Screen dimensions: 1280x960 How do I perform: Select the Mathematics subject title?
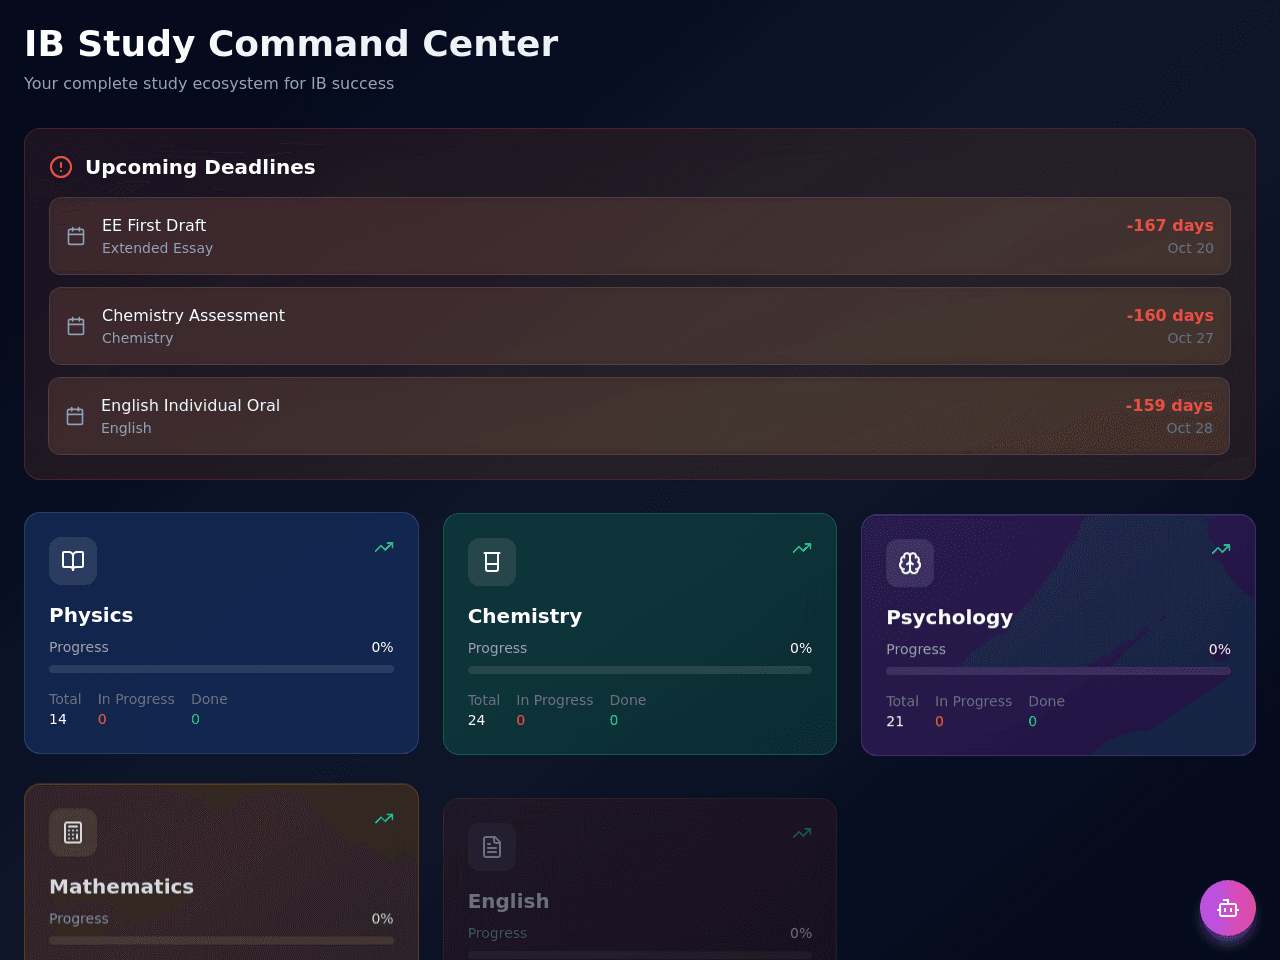pyautogui.click(x=122, y=886)
